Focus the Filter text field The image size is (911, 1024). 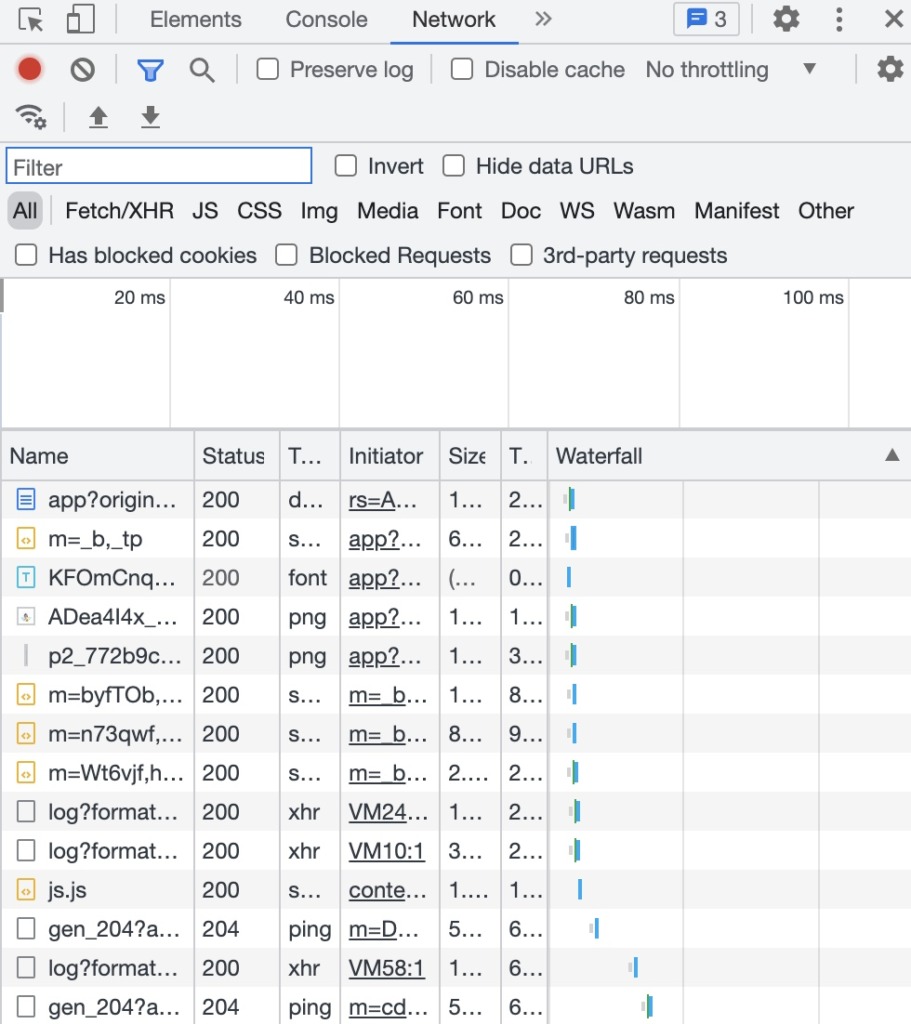pos(159,167)
